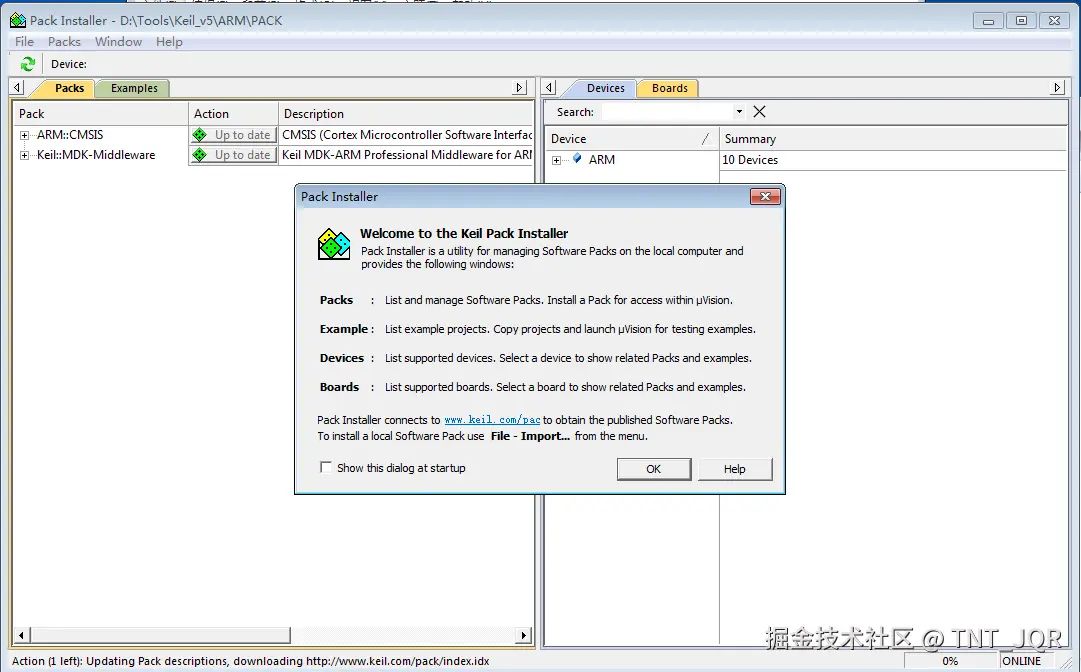Click right arrow at end of Packs tab bar
The width and height of the screenshot is (1081, 672).
pyautogui.click(x=520, y=88)
